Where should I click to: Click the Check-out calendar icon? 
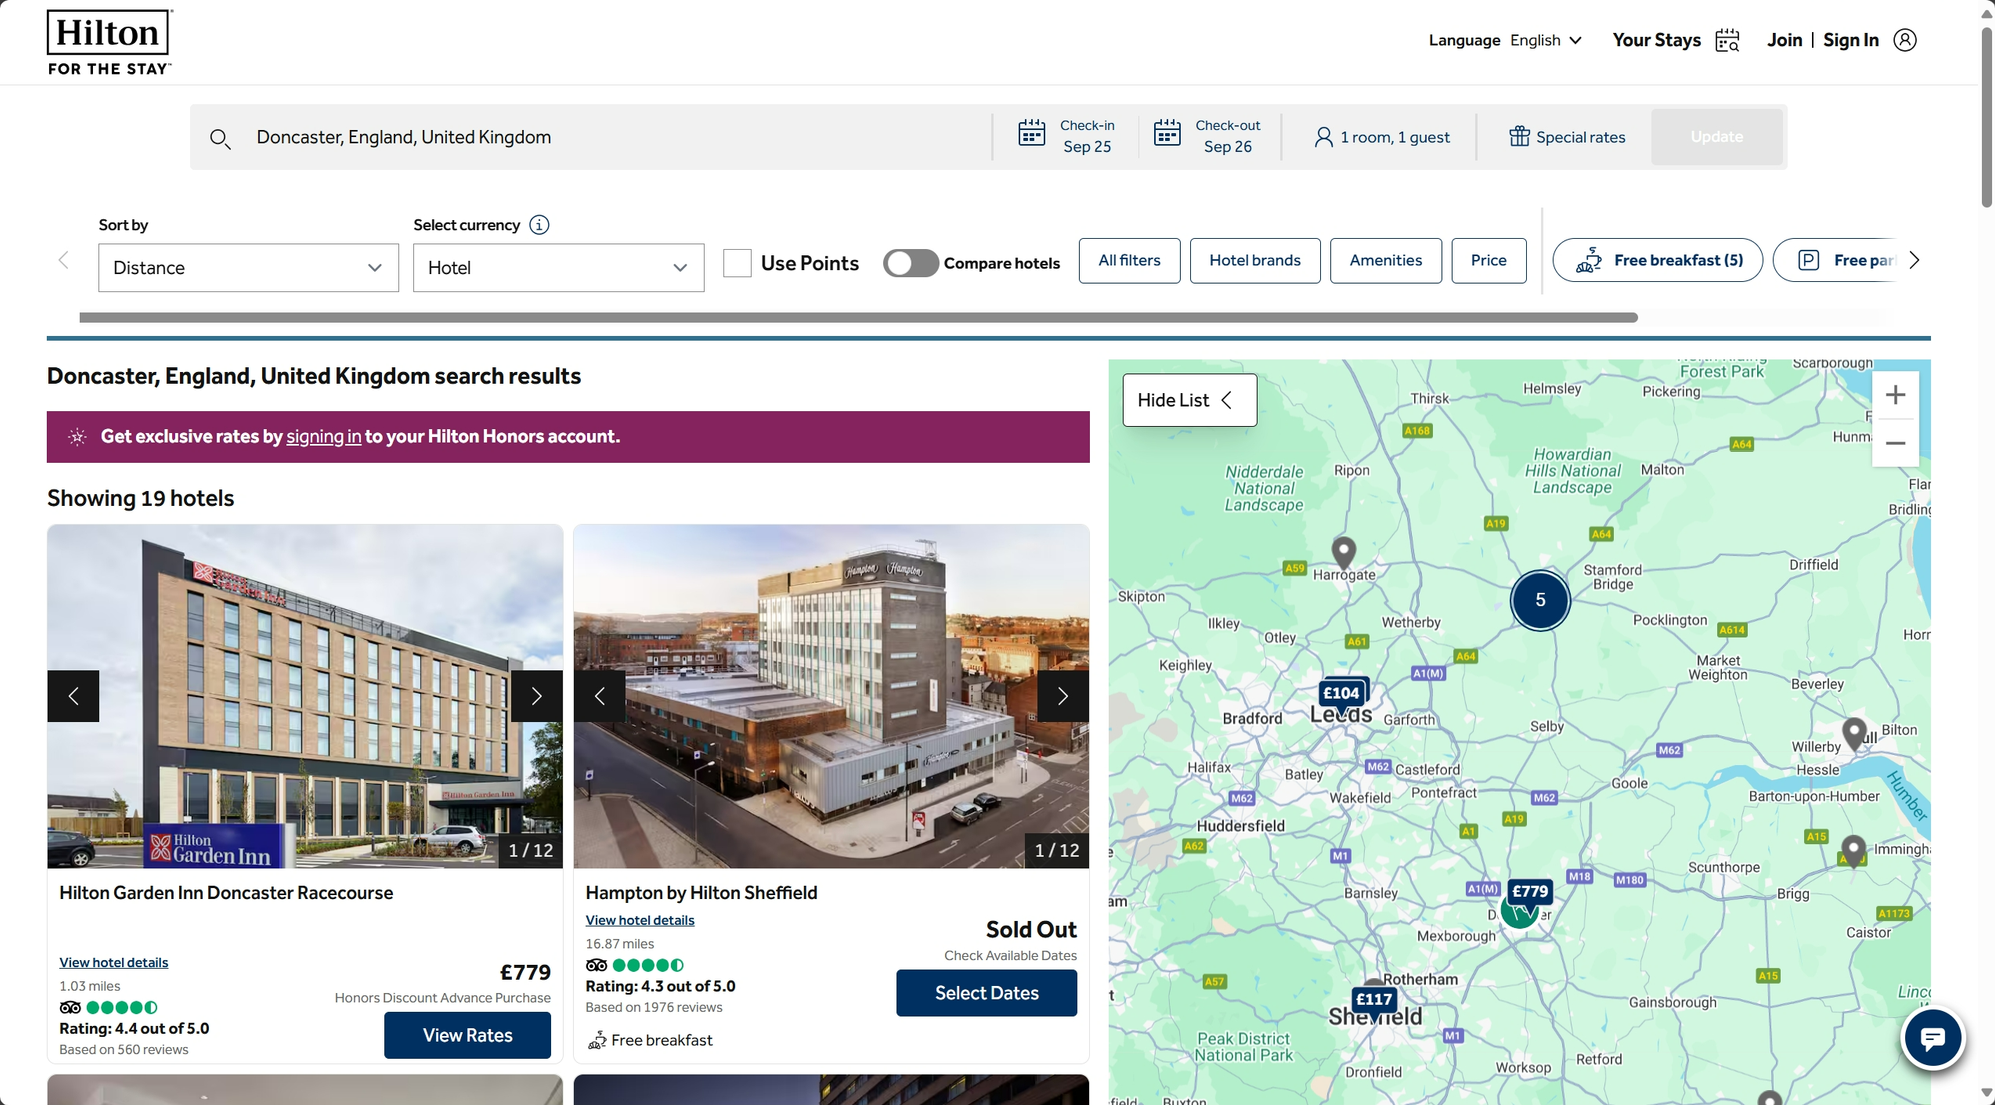(1167, 133)
